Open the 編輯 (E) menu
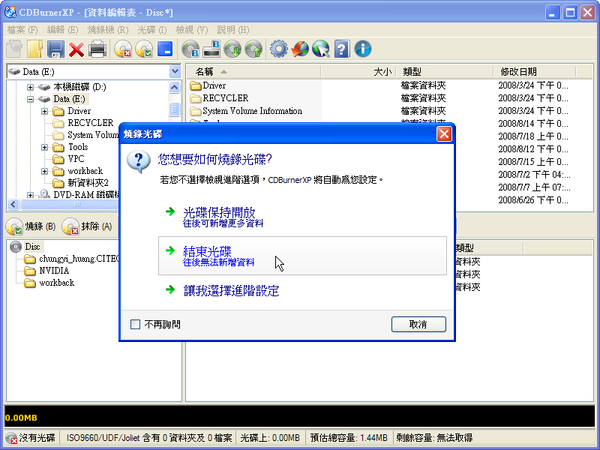 tap(62, 30)
